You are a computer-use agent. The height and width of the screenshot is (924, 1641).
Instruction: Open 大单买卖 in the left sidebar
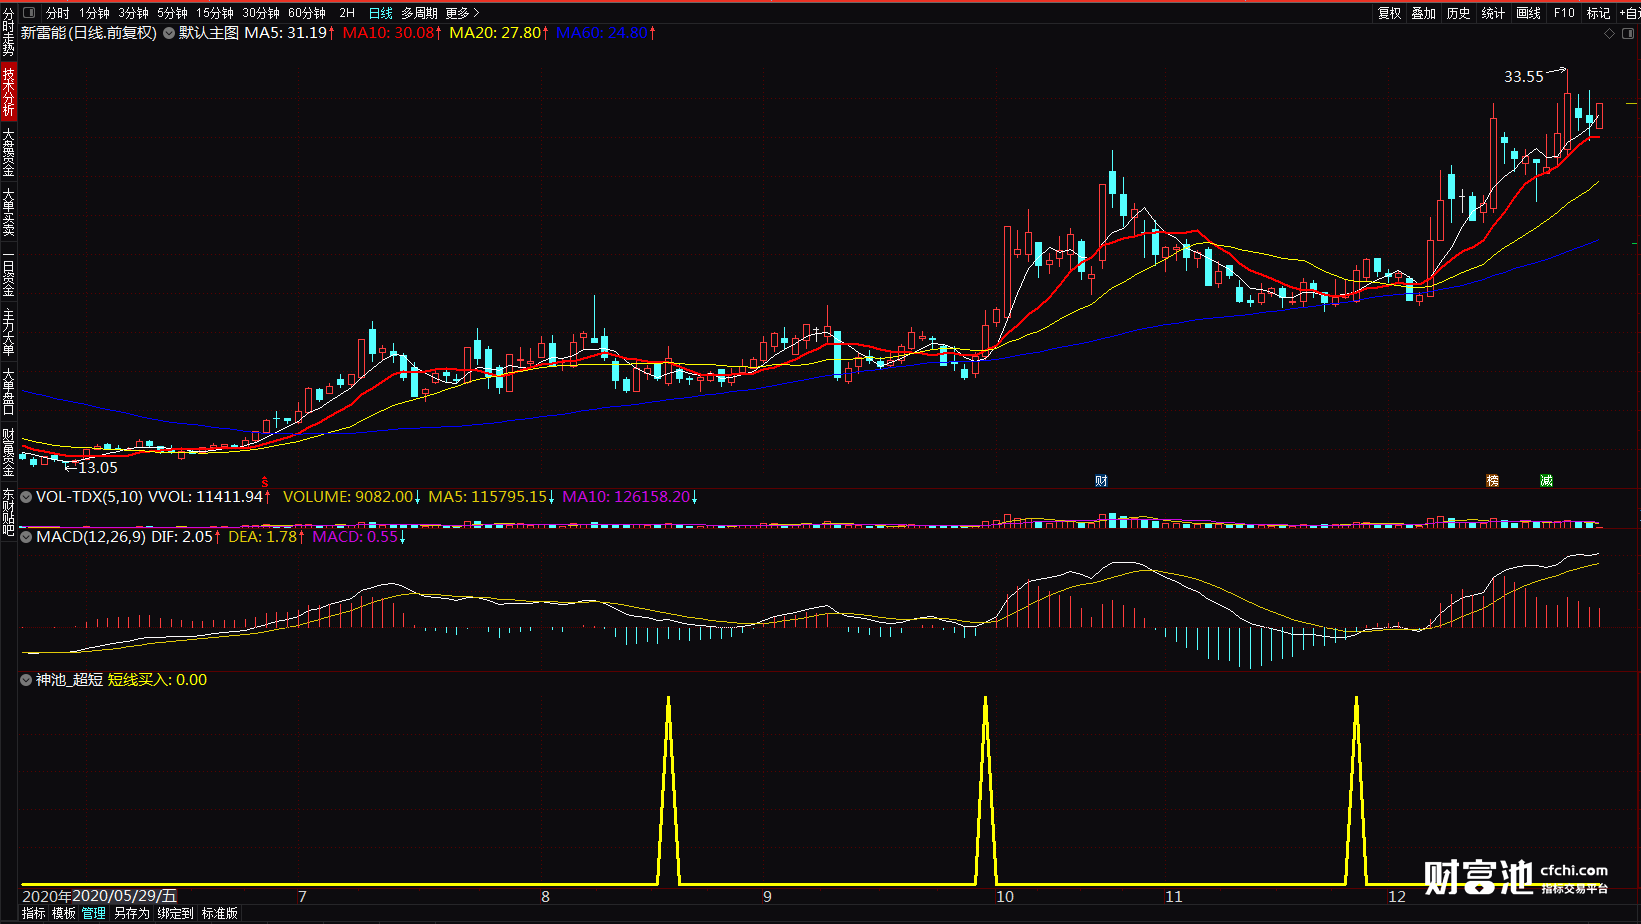(x=8, y=212)
